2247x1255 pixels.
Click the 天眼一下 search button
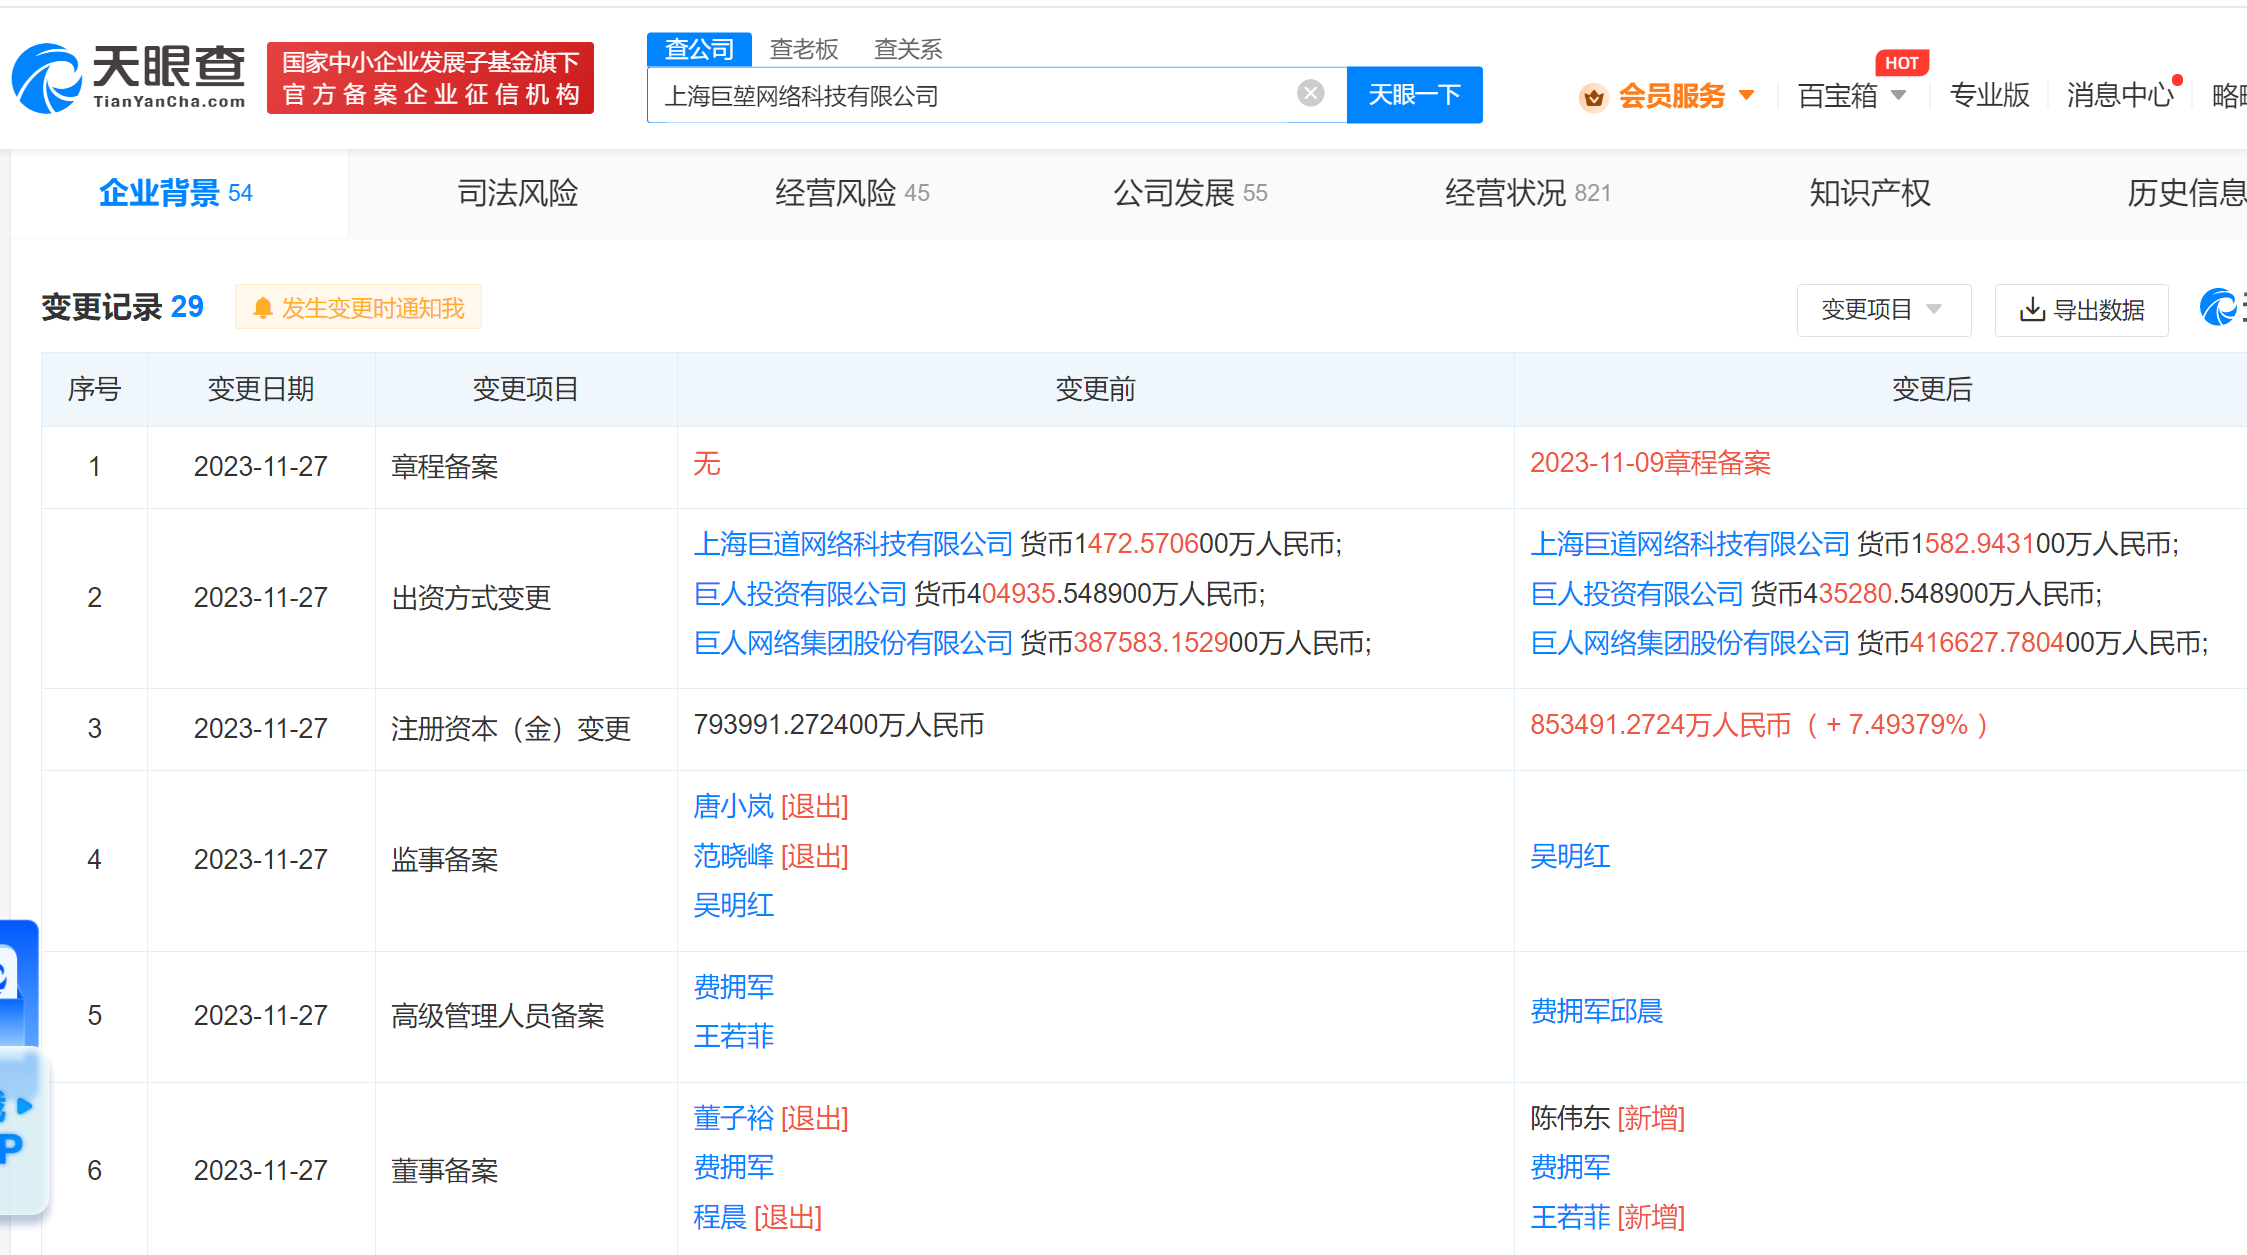[x=1414, y=94]
